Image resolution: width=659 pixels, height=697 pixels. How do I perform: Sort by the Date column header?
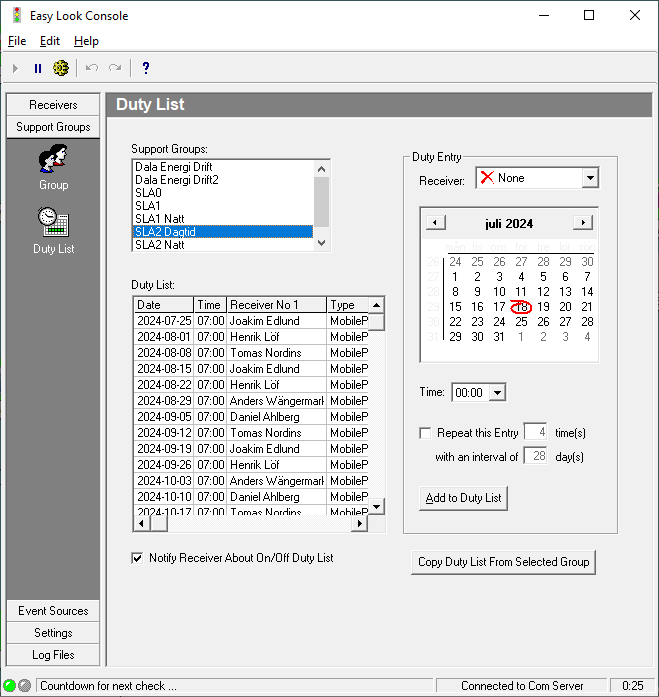(x=164, y=305)
